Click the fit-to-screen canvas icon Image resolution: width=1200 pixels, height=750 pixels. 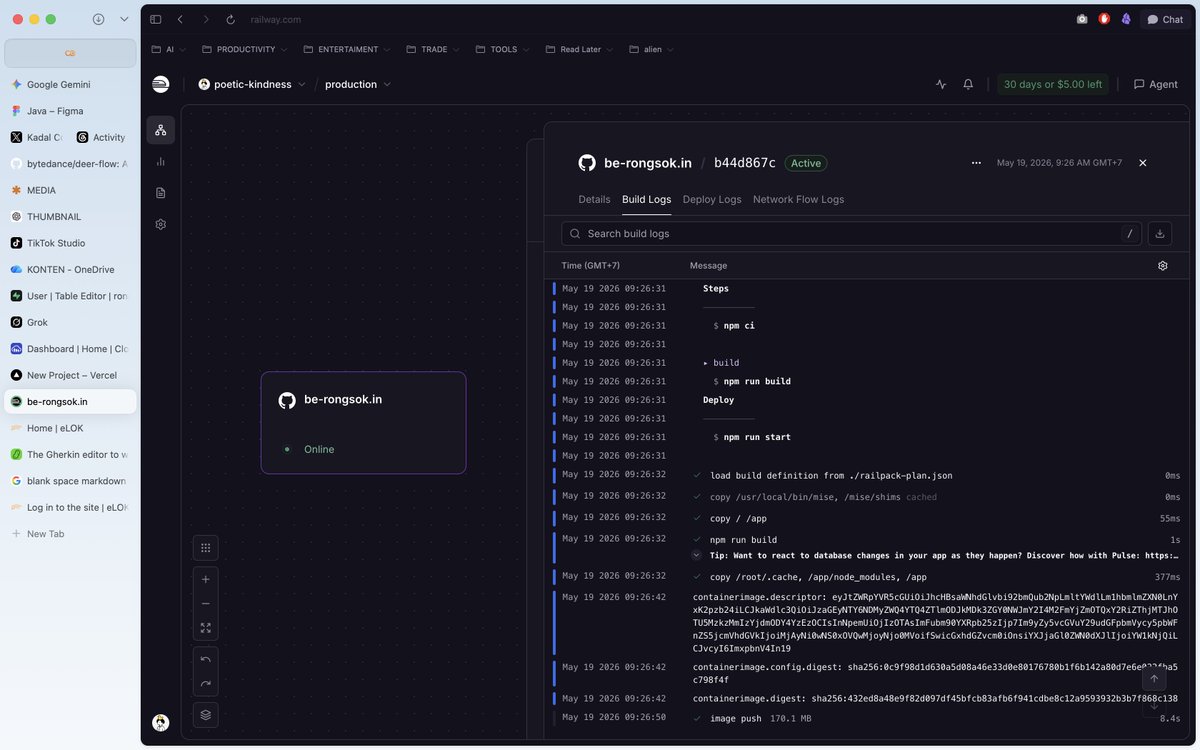[205, 628]
